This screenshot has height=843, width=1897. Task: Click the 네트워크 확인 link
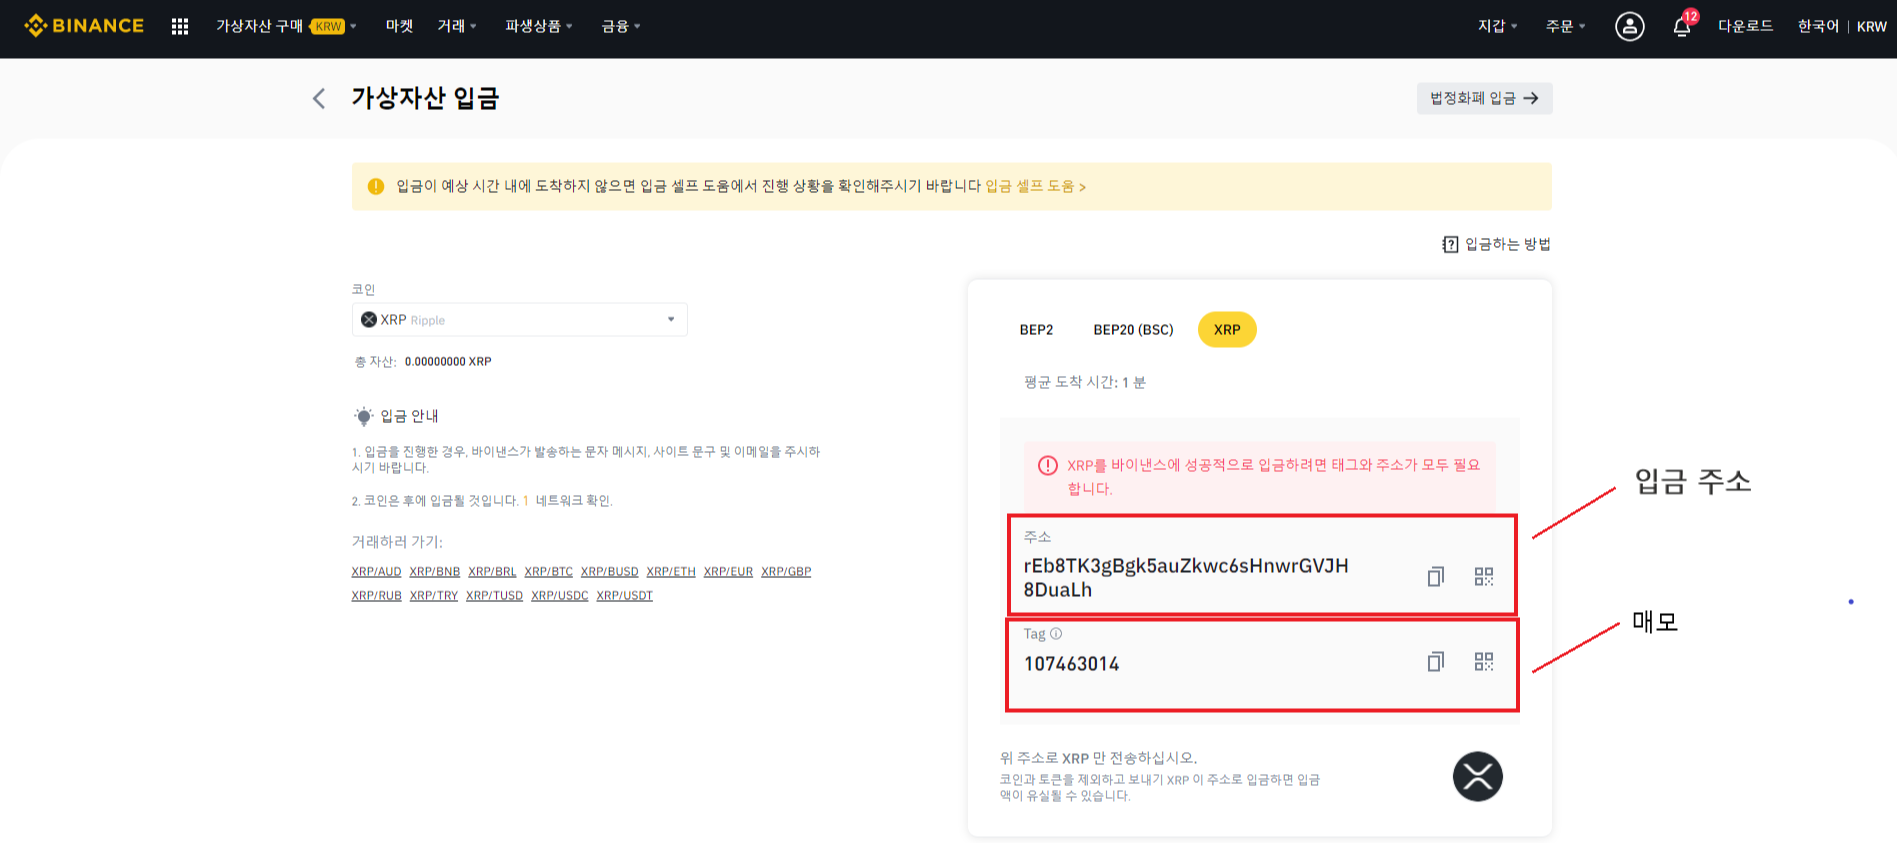tap(572, 501)
